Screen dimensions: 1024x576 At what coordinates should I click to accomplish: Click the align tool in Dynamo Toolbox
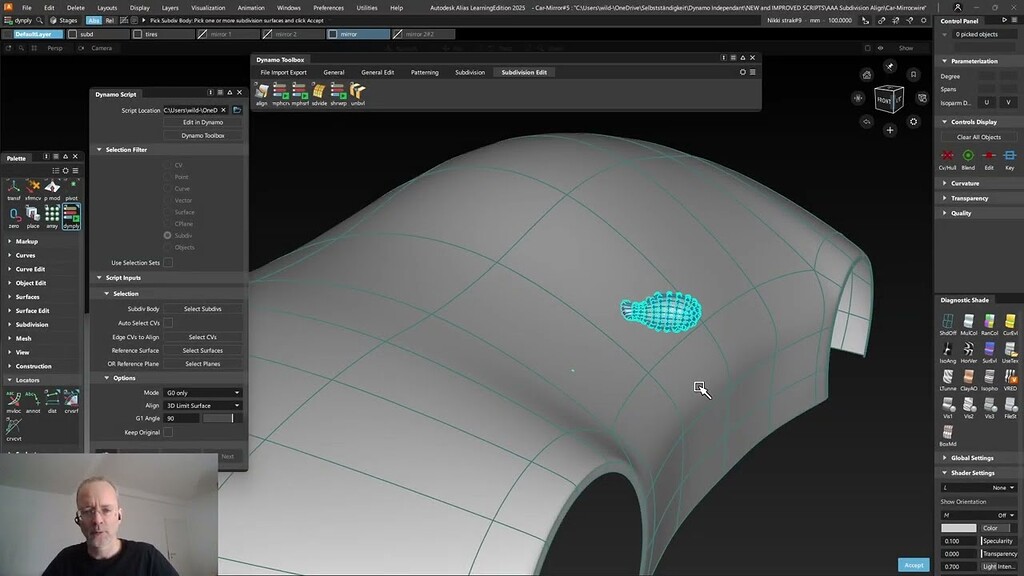[262, 91]
